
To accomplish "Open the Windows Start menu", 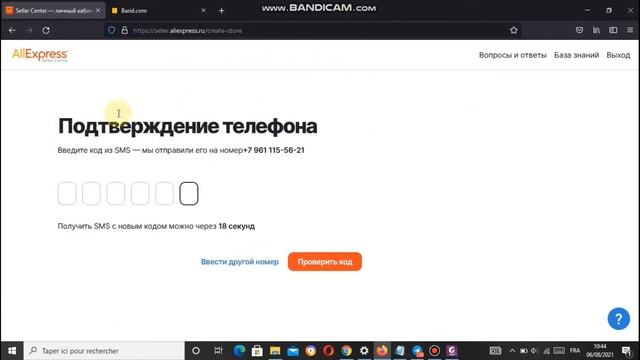I will [12, 351].
